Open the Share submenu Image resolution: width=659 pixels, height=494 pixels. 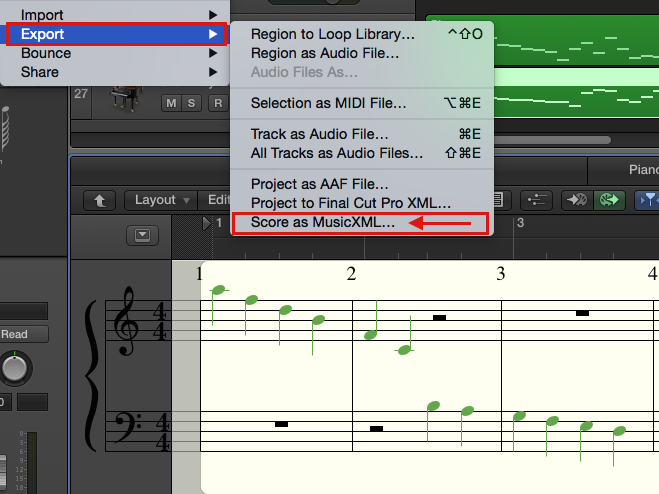click(114, 72)
